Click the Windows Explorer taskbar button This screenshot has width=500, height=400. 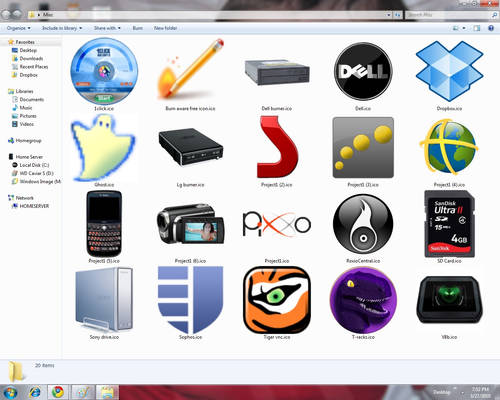(107, 392)
